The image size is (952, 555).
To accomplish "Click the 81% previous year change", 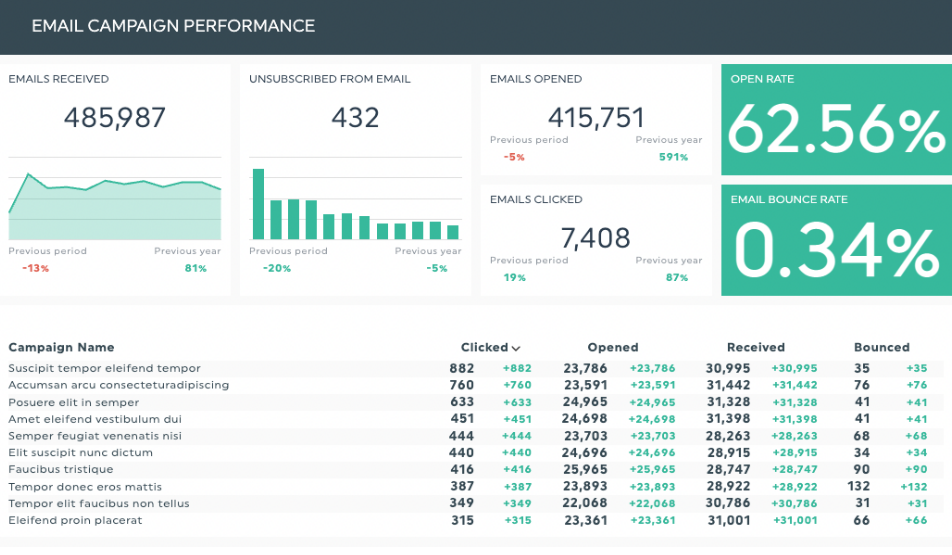I will point(196,268).
